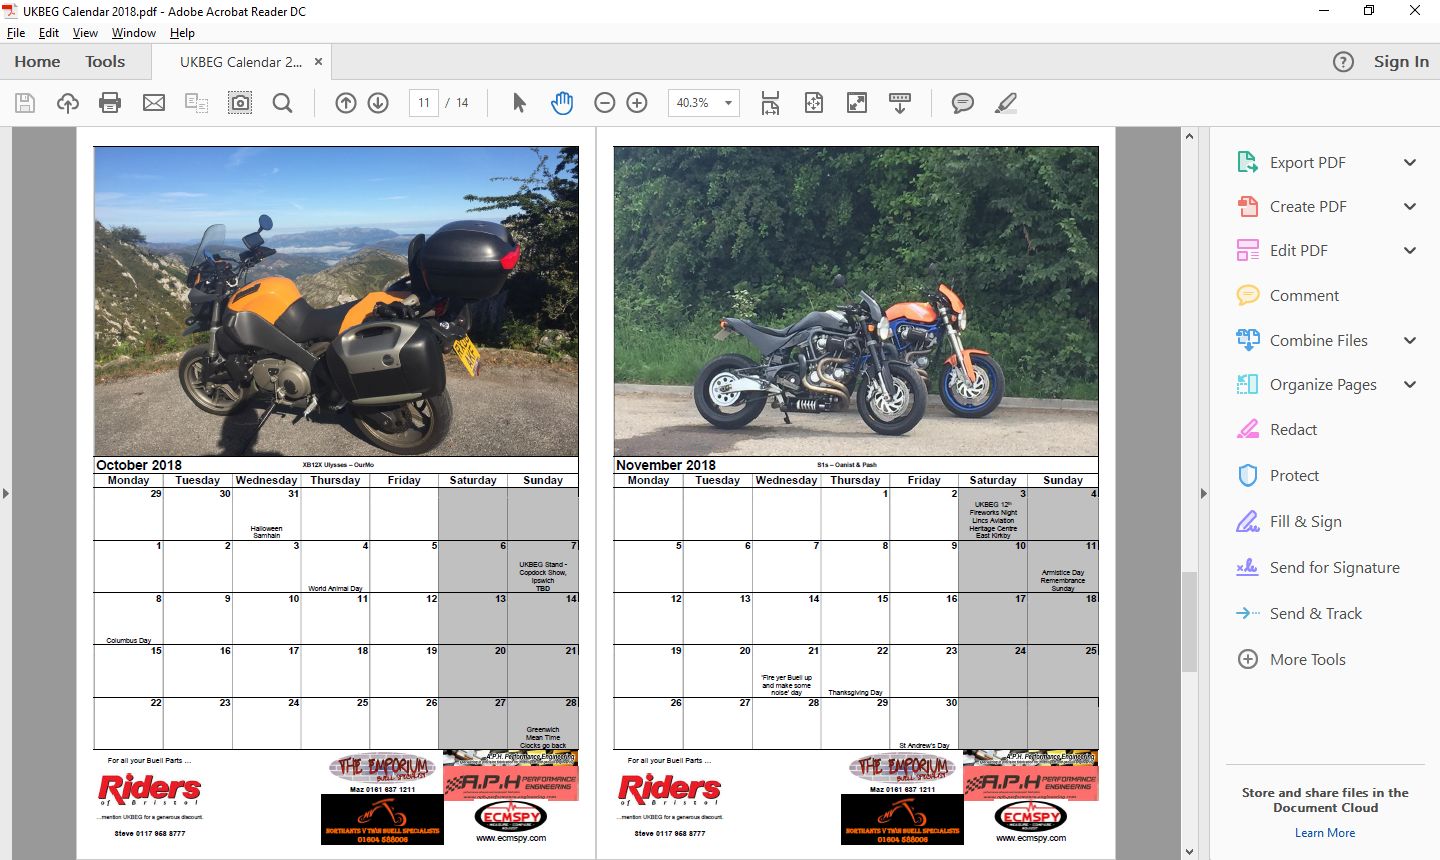Activate the Hand pan tool

click(x=562, y=103)
